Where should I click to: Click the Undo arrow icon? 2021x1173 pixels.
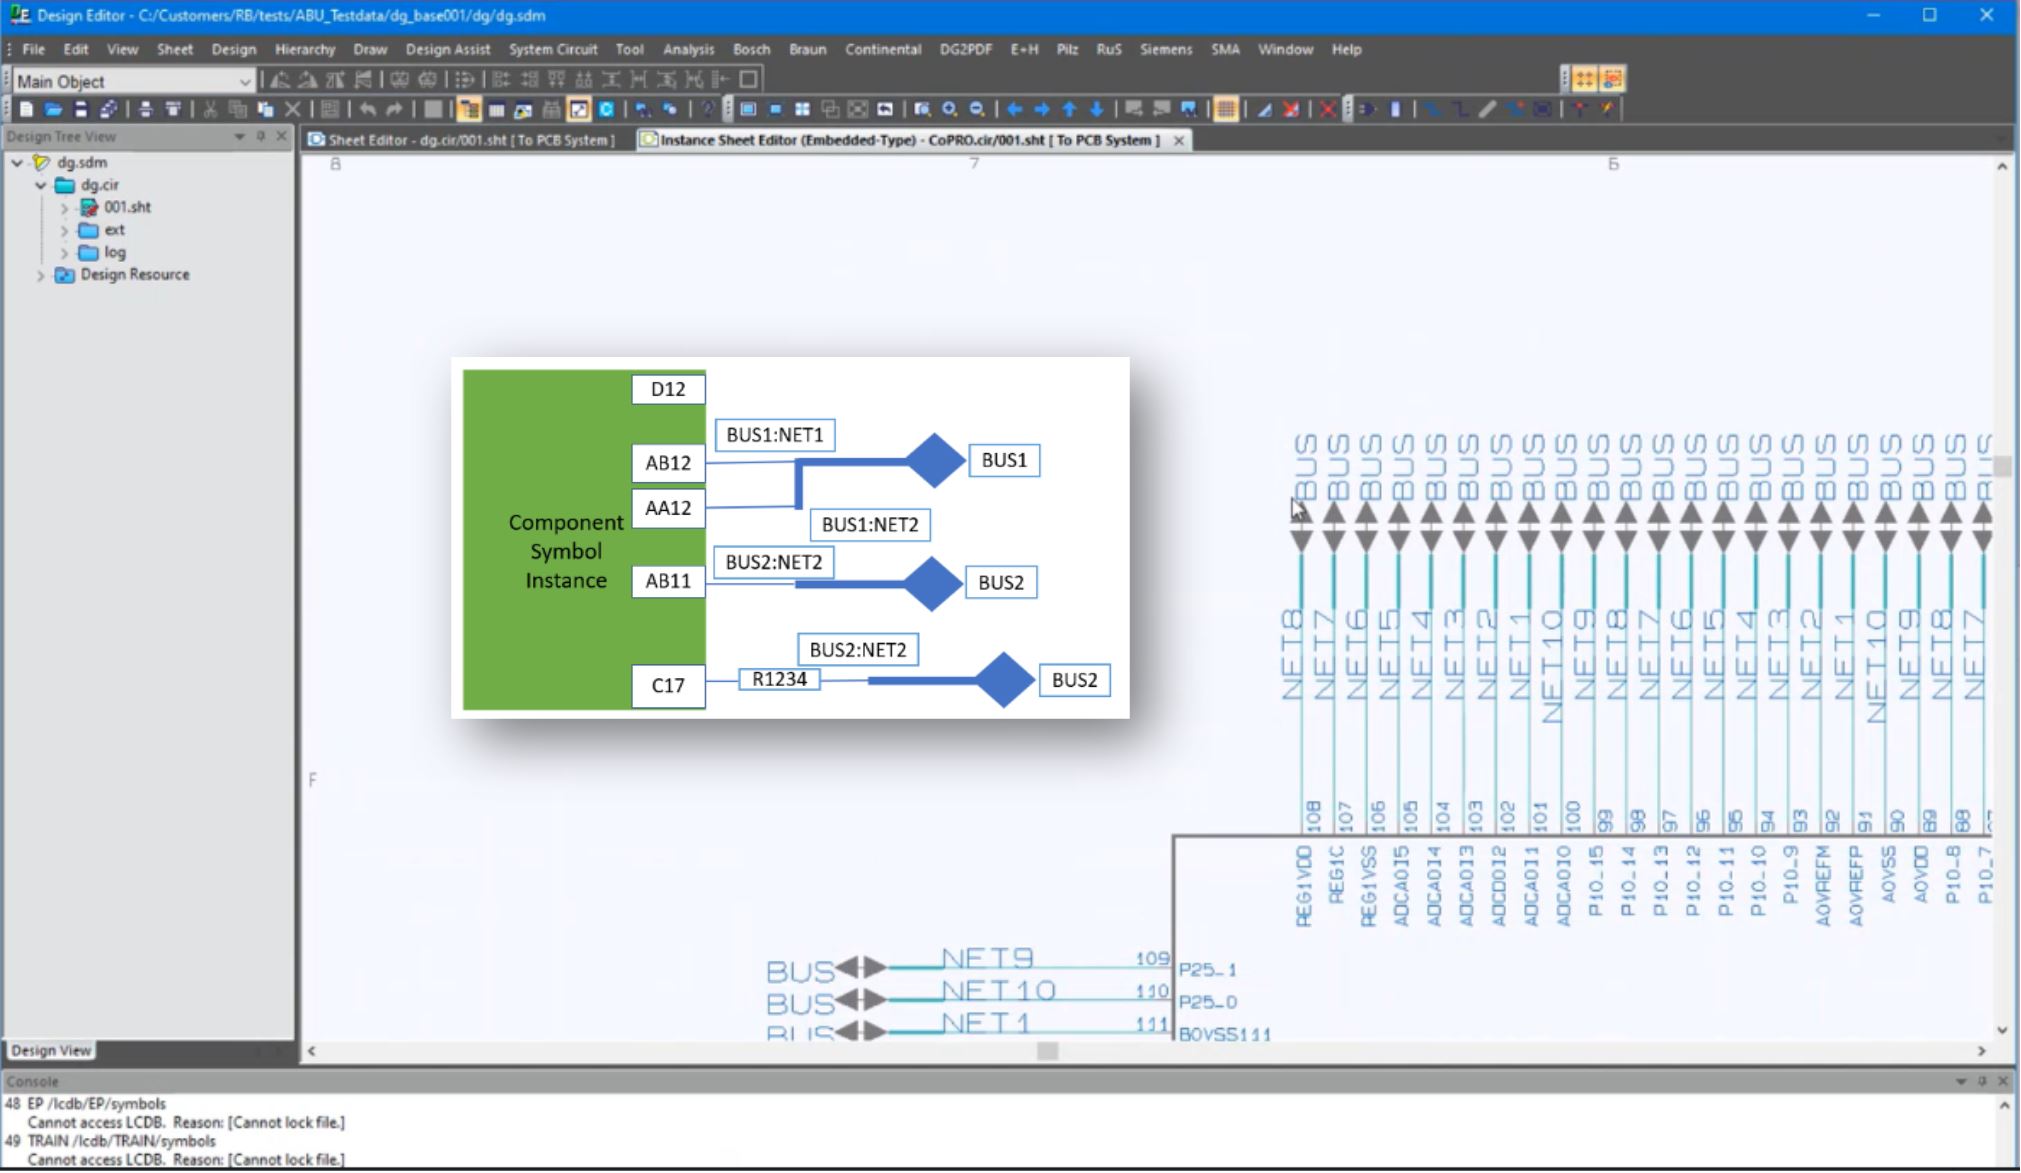370,110
